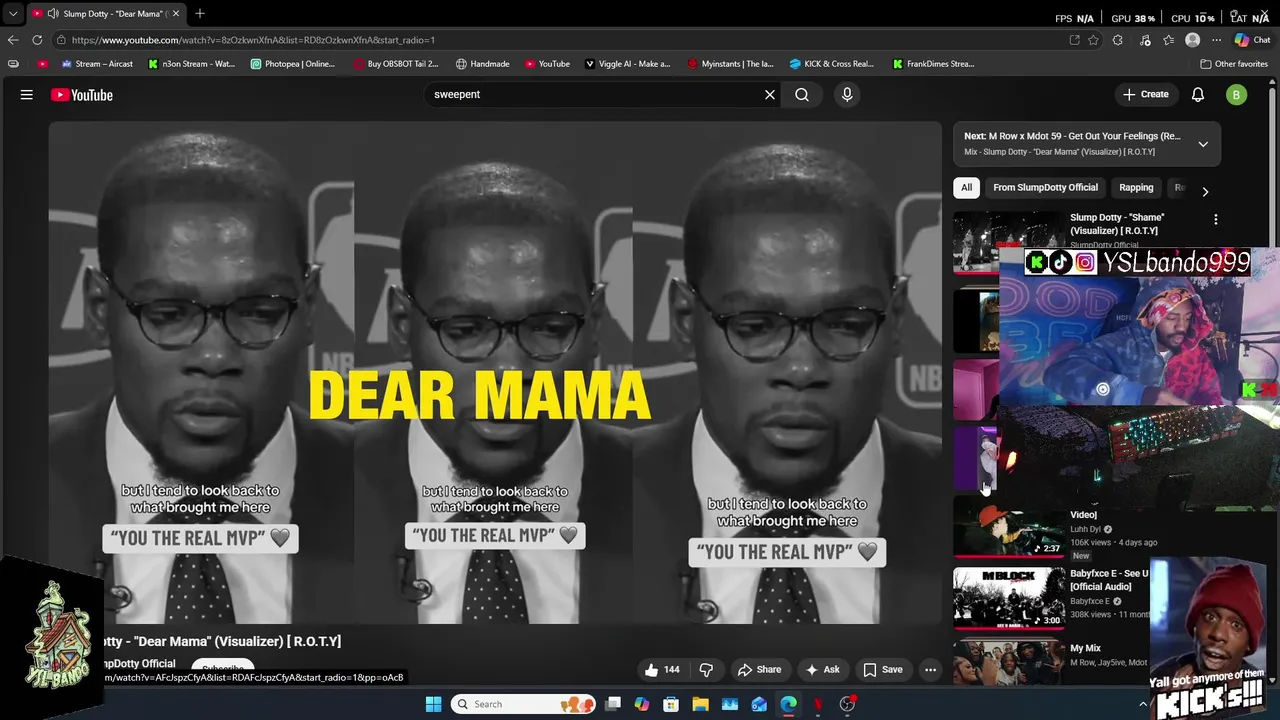Screen dimensions: 1280x720
Task: Open browser settings and more menu
Action: coord(1216,40)
